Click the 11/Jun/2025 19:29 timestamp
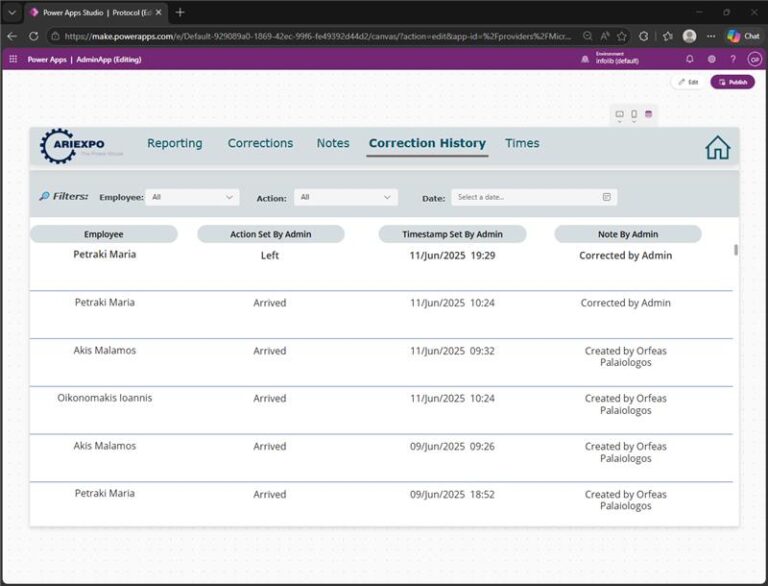The height and width of the screenshot is (586, 768). (453, 255)
